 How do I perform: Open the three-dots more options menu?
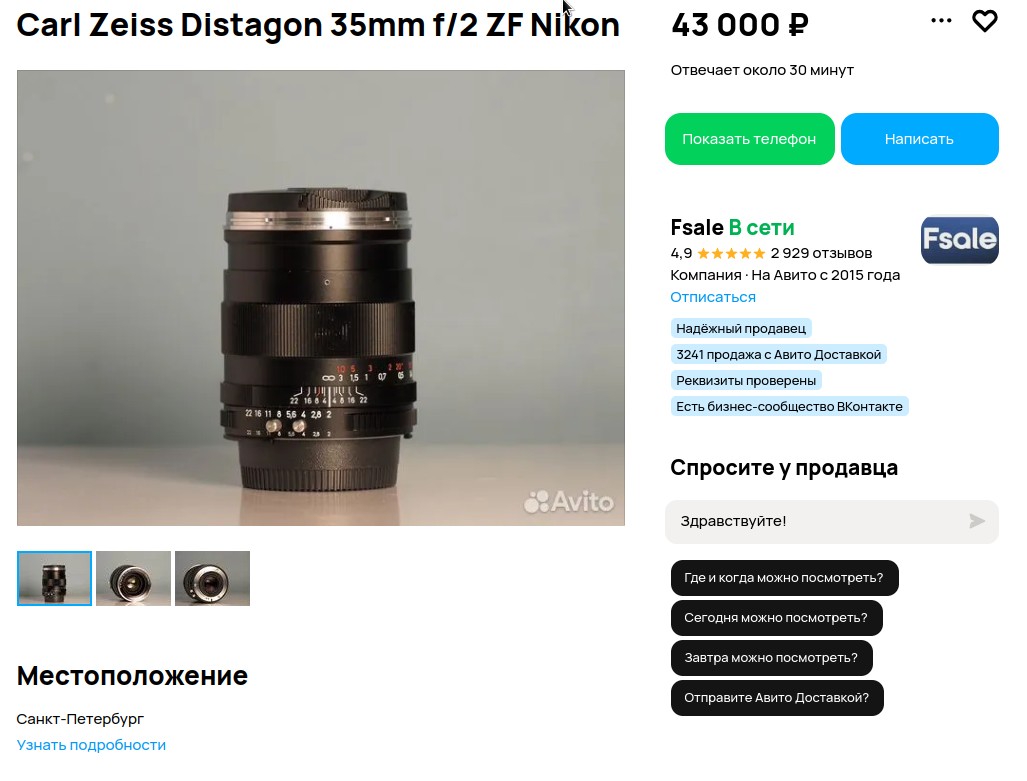[941, 21]
